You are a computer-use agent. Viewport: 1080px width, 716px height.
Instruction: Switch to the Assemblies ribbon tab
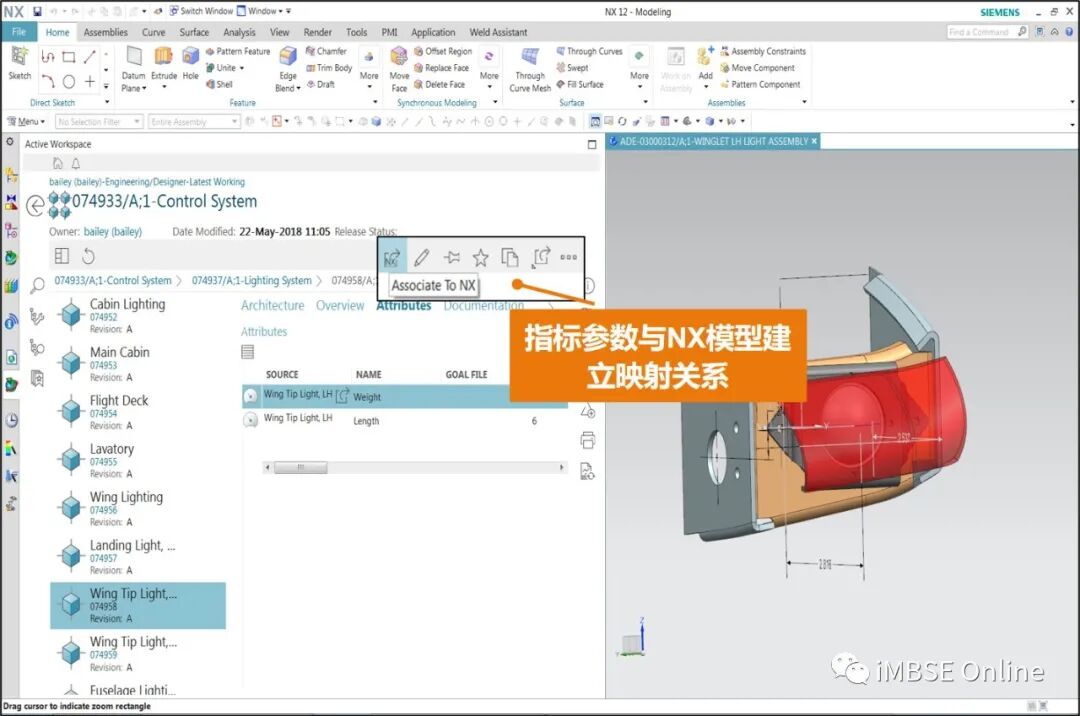click(x=105, y=32)
